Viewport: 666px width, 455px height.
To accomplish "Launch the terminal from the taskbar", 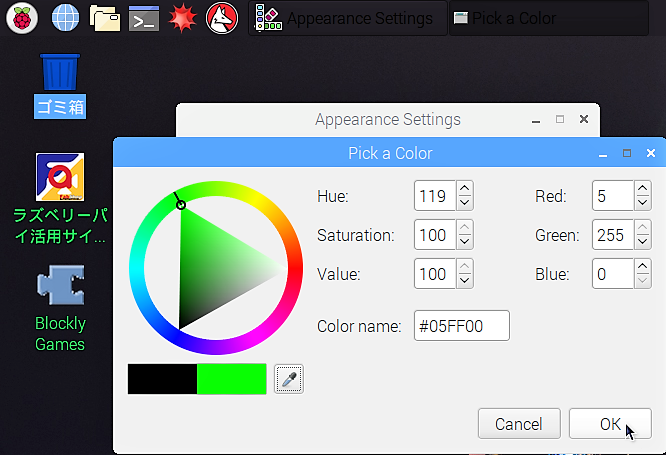I will pyautogui.click(x=144, y=19).
